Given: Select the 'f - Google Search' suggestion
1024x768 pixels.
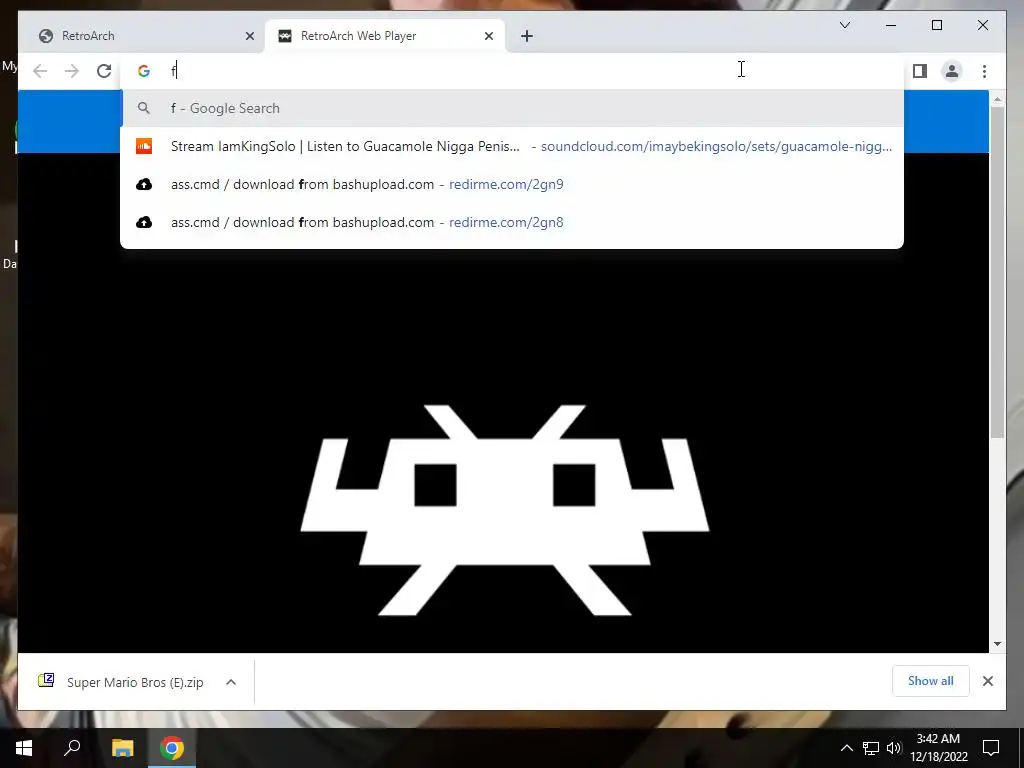Looking at the screenshot, I should pos(513,108).
